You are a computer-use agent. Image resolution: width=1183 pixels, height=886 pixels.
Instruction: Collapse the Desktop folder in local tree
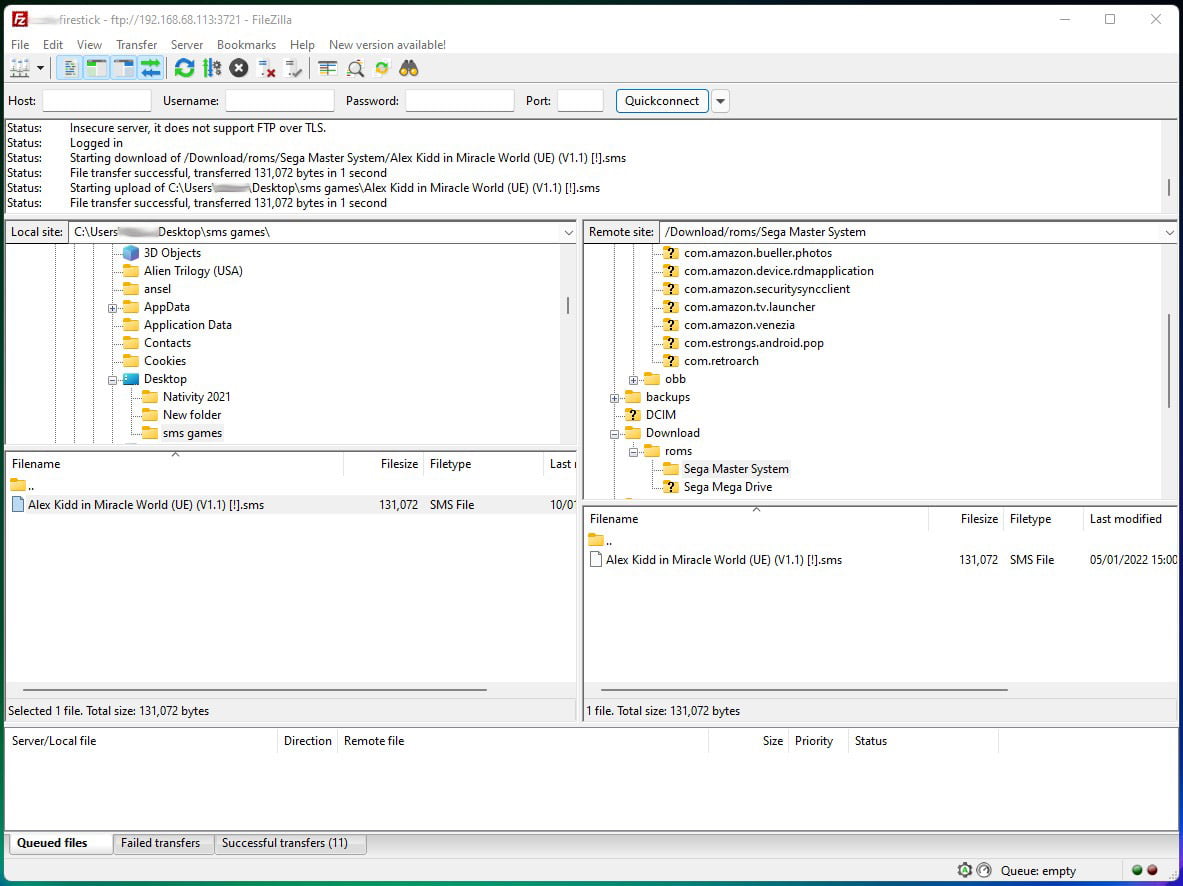112,380
